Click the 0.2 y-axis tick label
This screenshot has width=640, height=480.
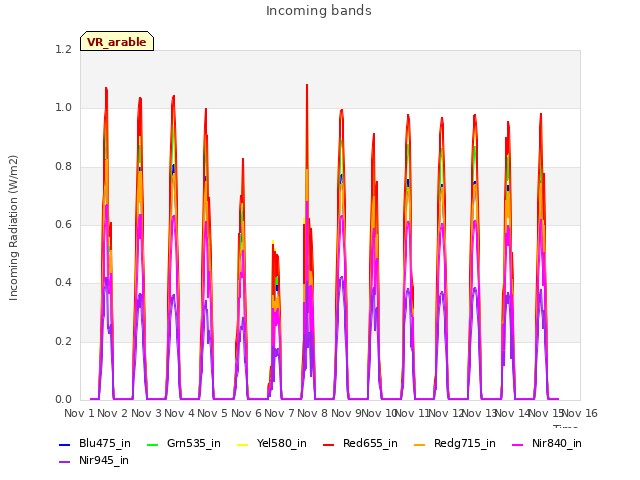63,341
